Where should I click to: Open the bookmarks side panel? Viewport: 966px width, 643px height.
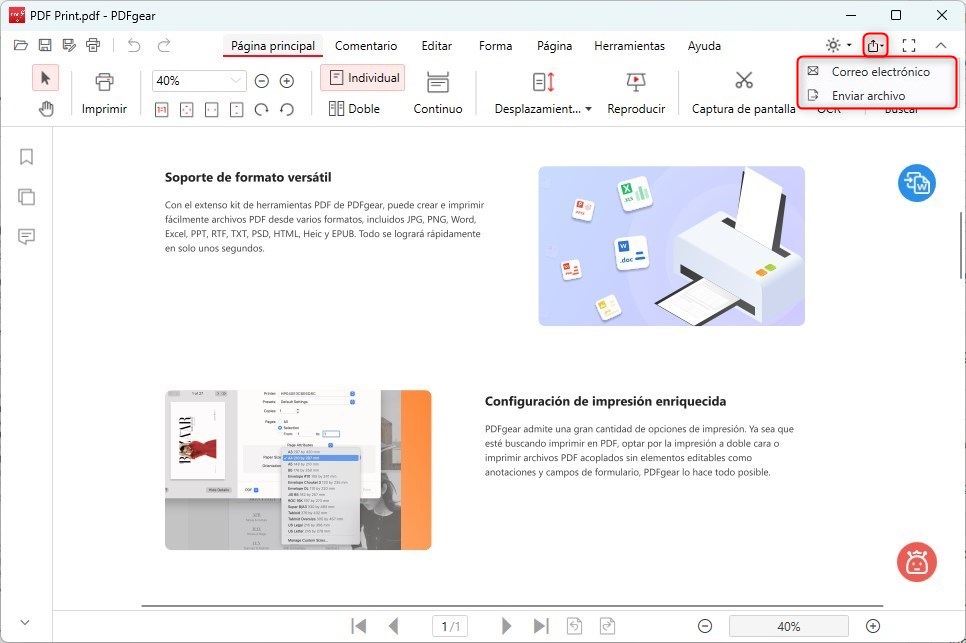pos(26,156)
